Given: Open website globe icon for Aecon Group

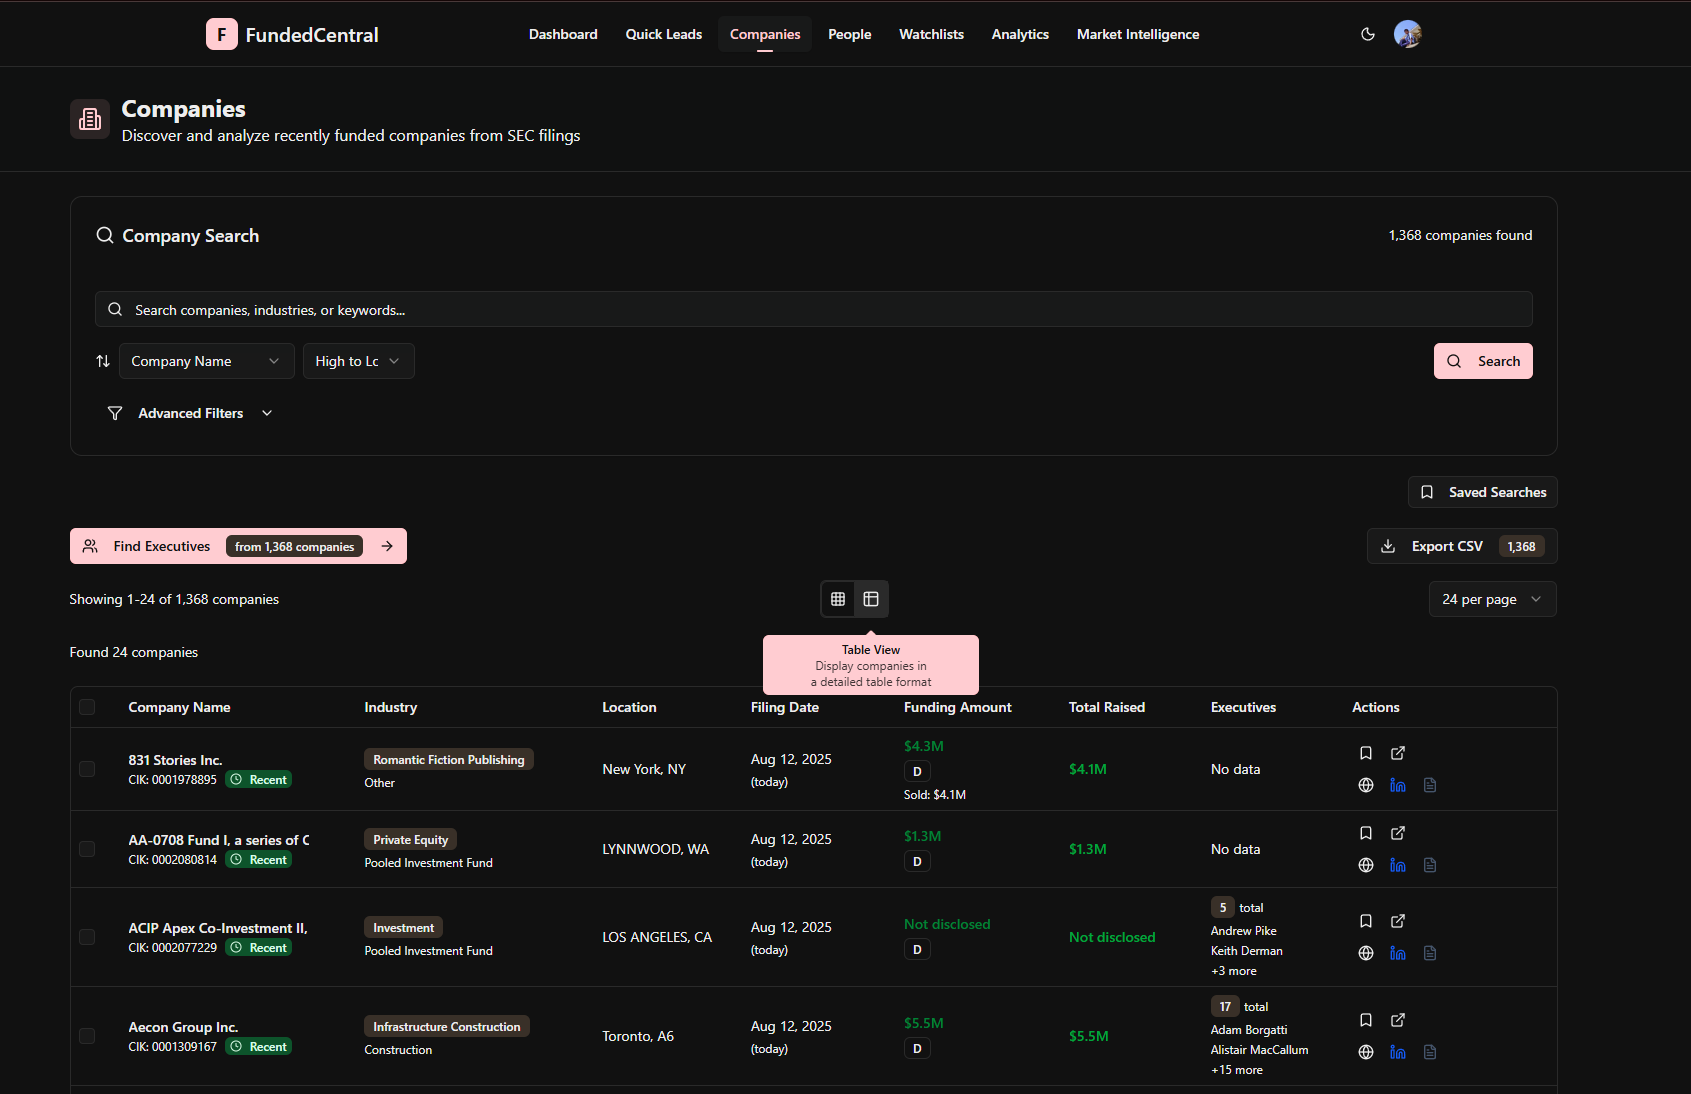Looking at the screenshot, I should [x=1366, y=1052].
